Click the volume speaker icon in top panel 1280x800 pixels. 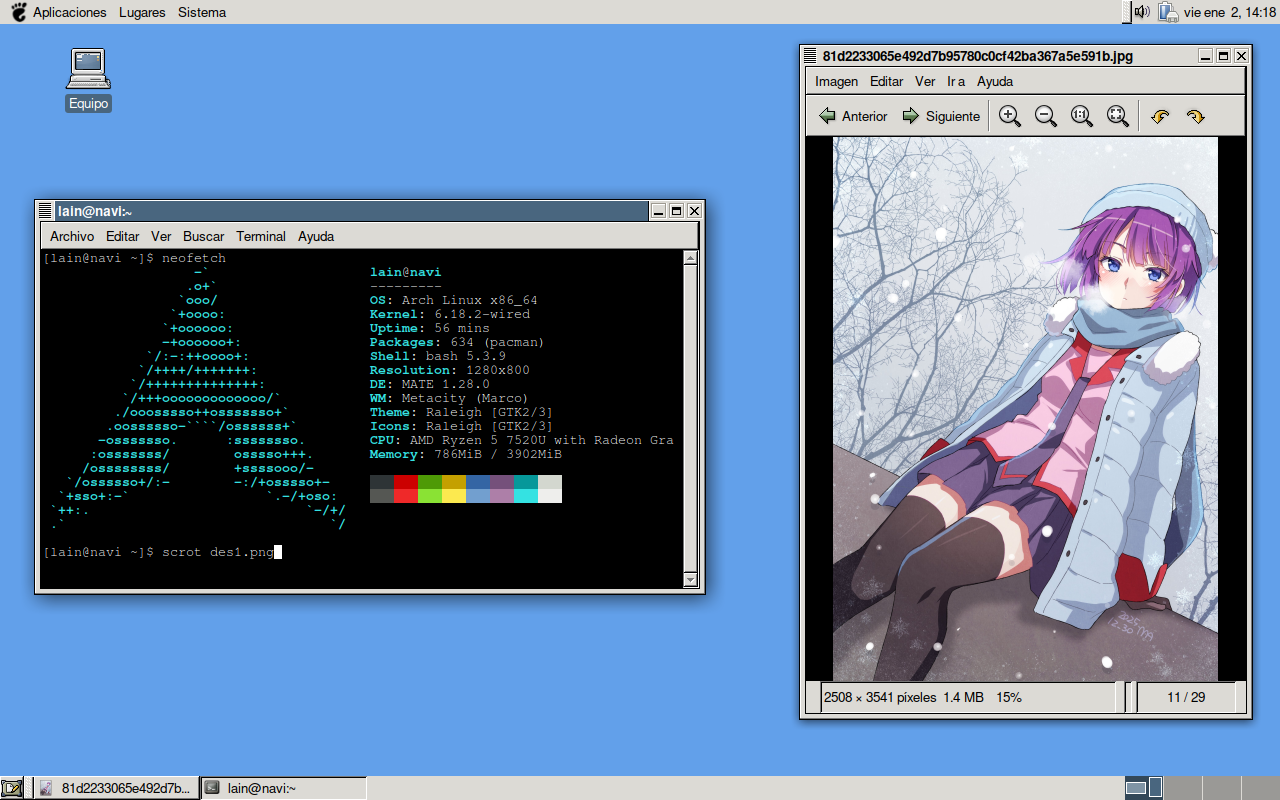click(x=1142, y=12)
